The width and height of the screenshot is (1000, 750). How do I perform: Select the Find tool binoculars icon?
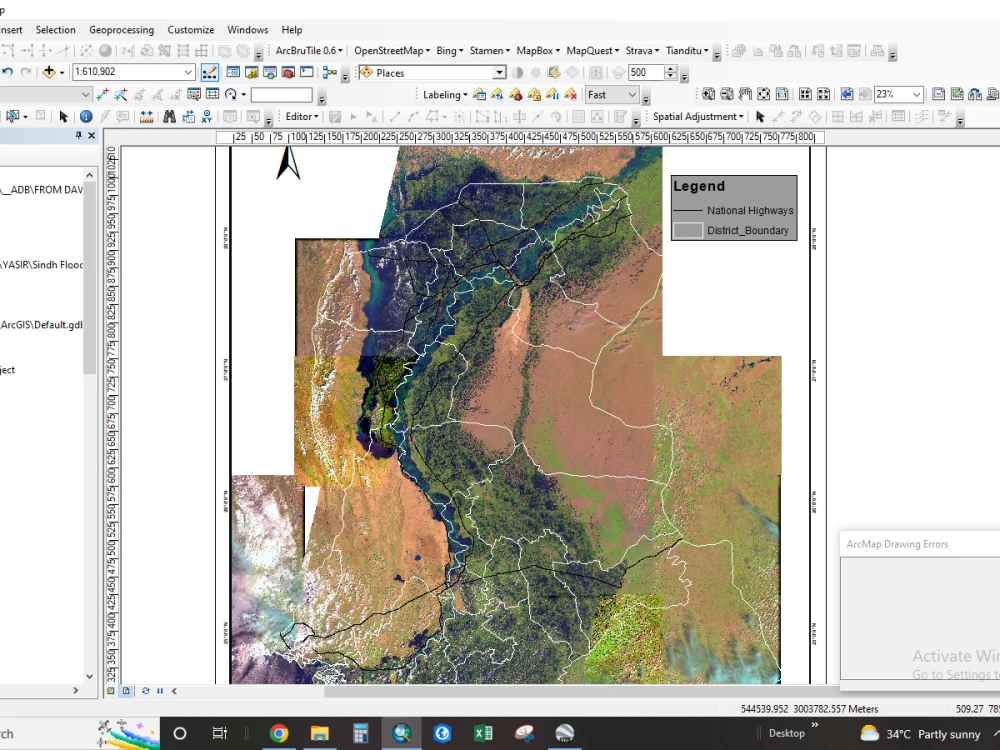point(168,116)
